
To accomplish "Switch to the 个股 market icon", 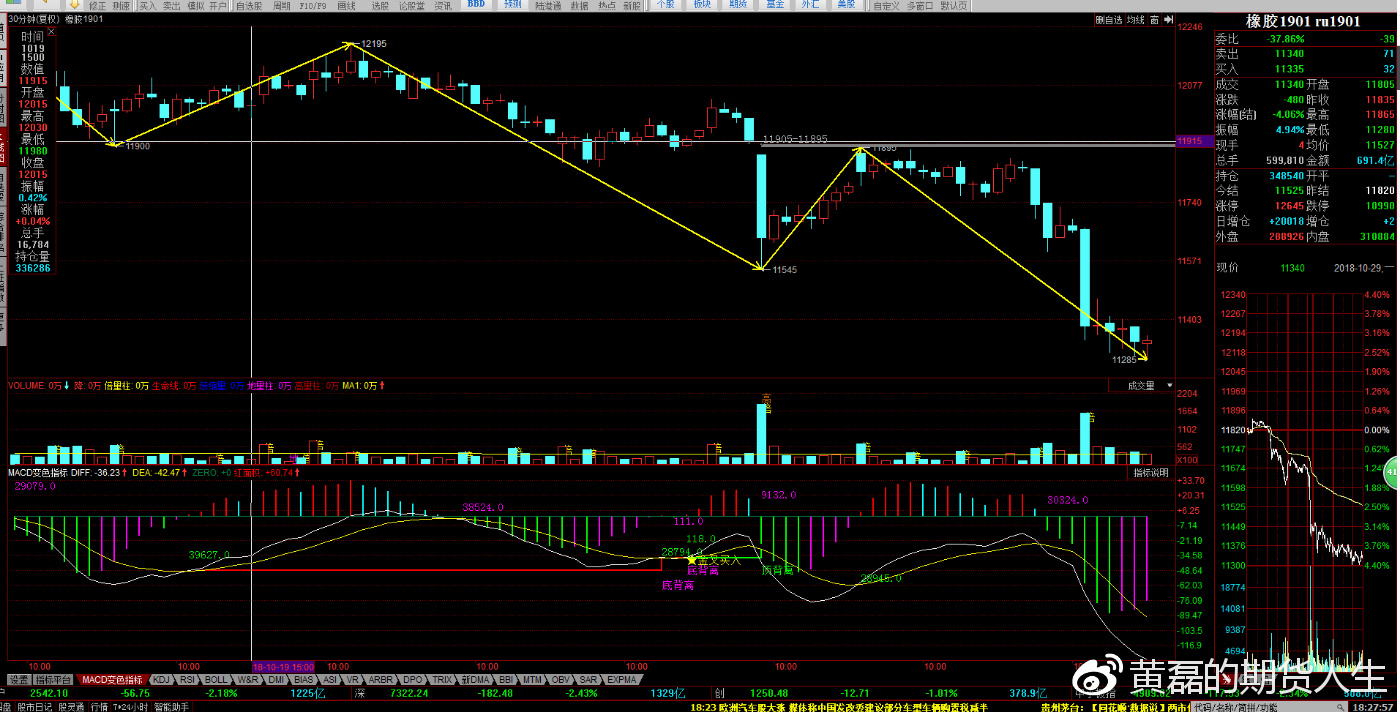I will point(665,5).
